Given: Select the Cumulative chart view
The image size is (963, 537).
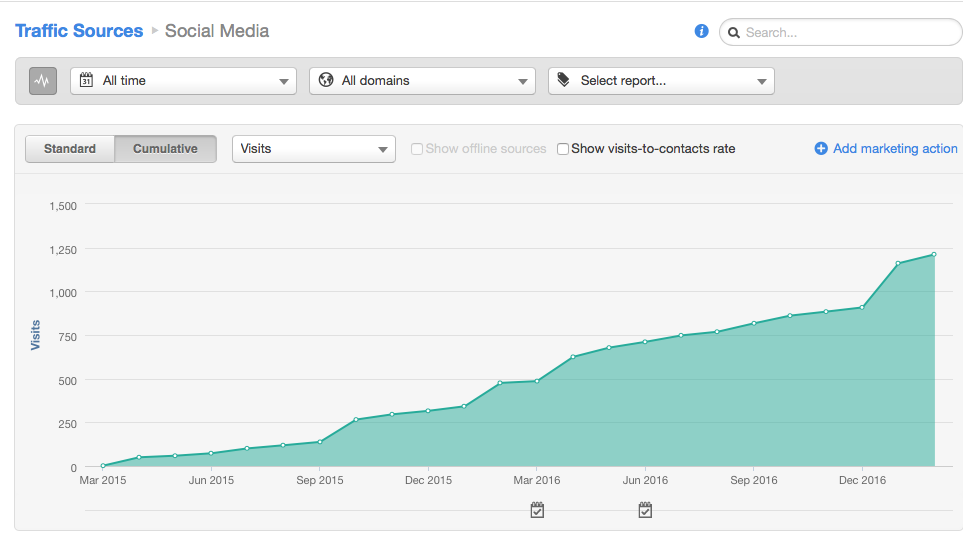Looking at the screenshot, I should point(165,149).
